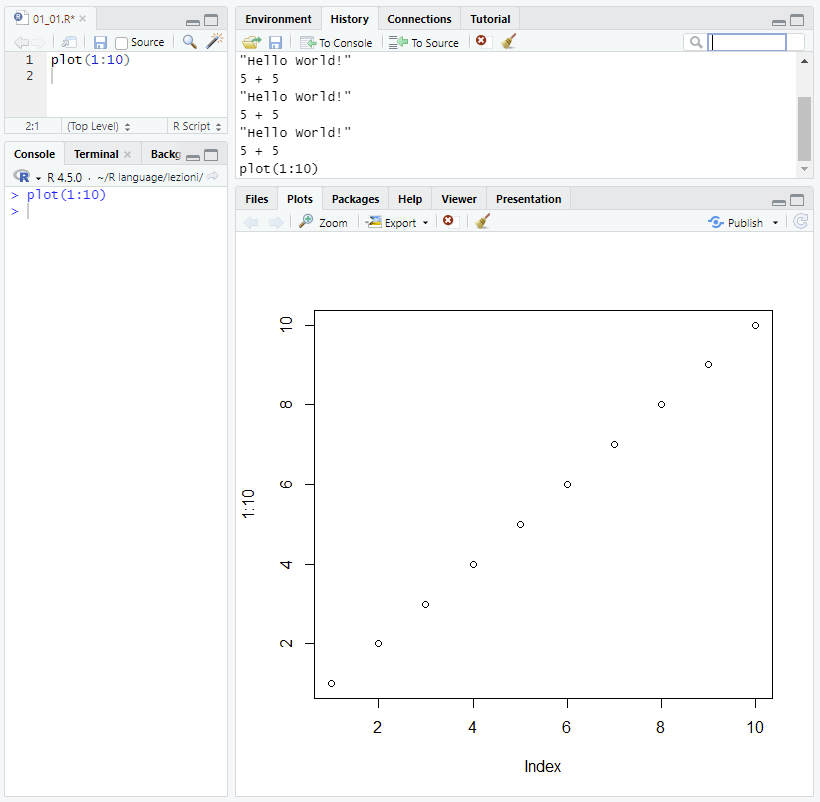Click the history scrollbar thumb
Screen dimensions: 820x802
[x=804, y=129]
